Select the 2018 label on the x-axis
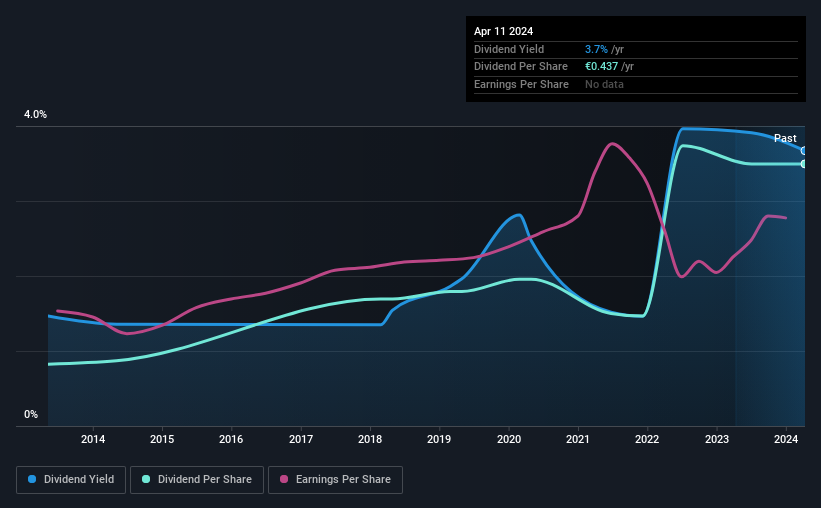The width and height of the screenshot is (821, 508). pos(370,439)
